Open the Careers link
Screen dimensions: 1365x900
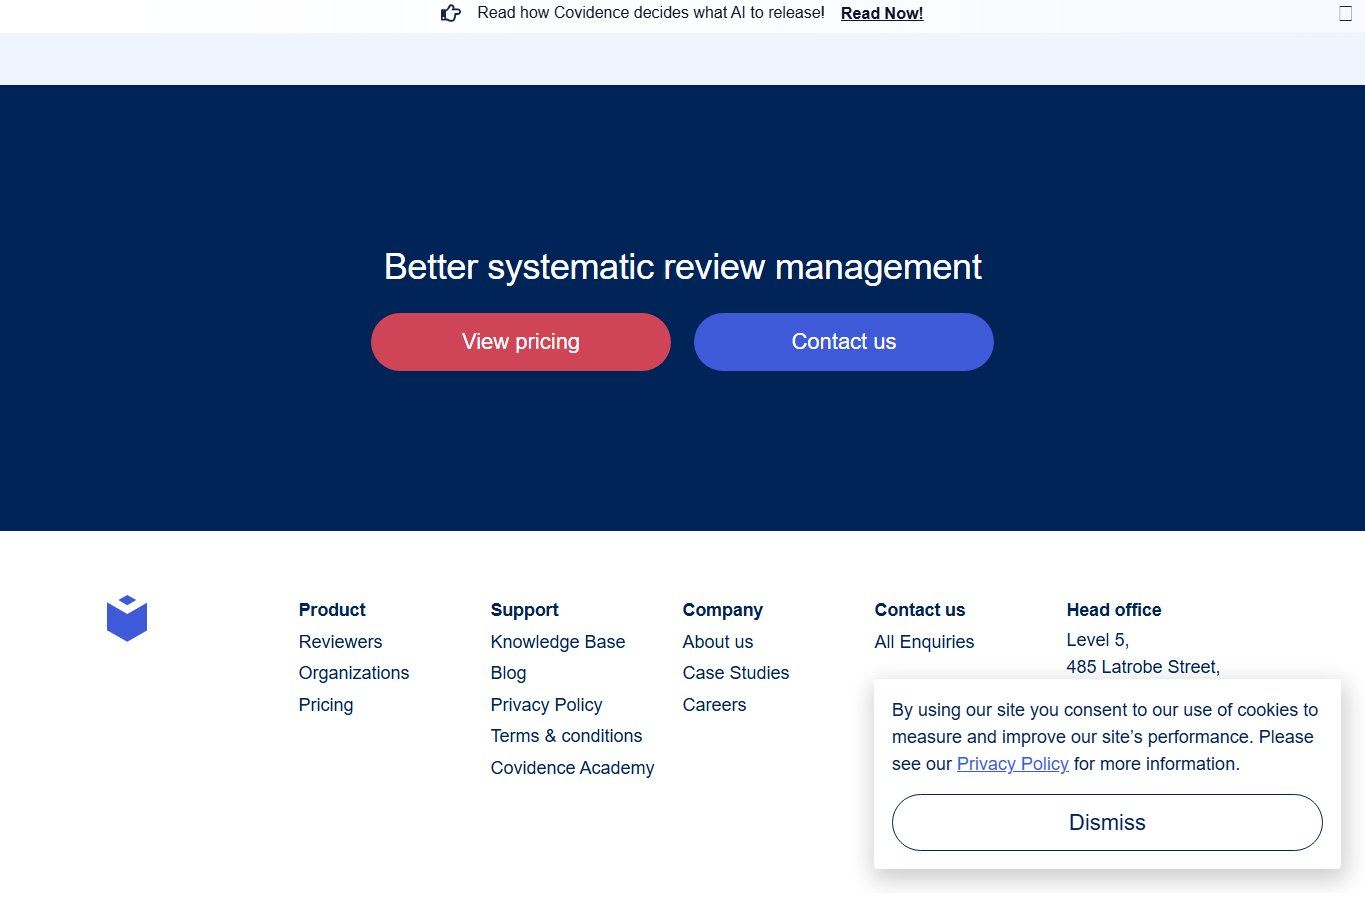click(714, 705)
